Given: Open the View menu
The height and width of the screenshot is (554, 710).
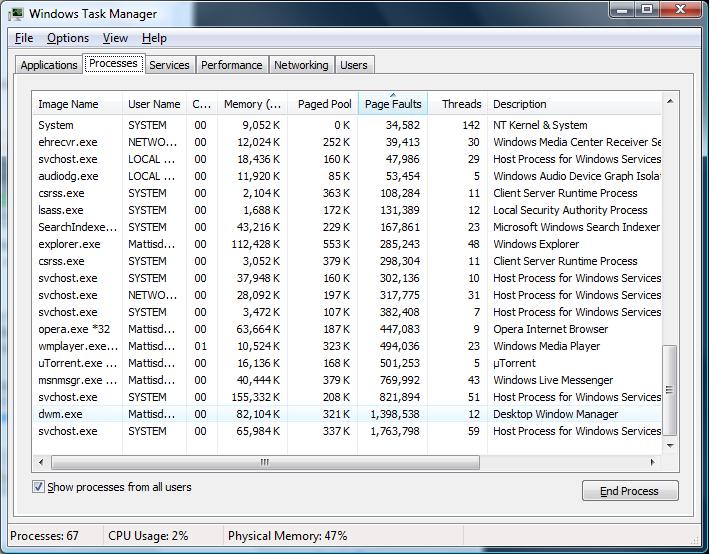Looking at the screenshot, I should [x=115, y=38].
